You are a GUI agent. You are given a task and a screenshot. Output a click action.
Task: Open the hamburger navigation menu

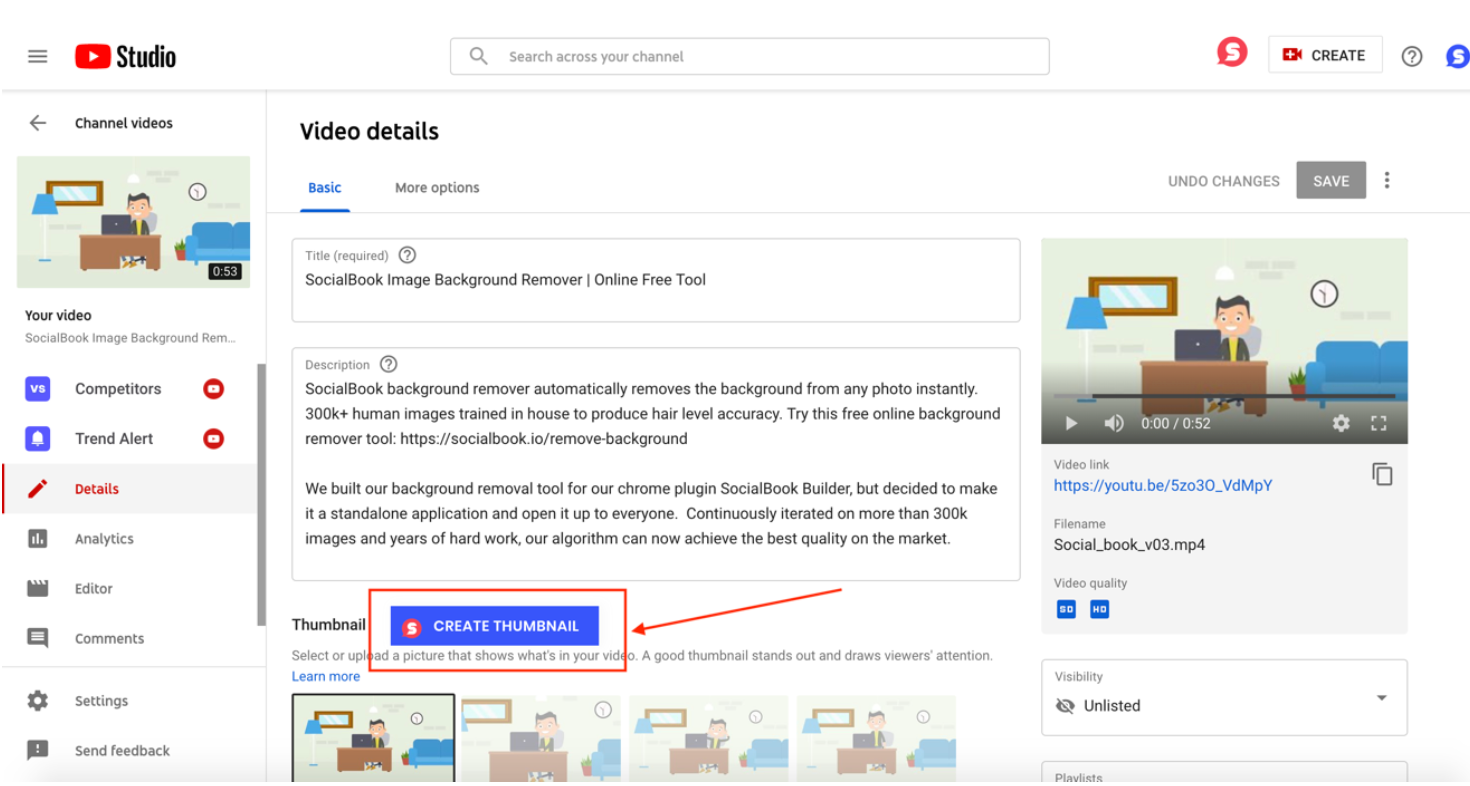click(x=38, y=56)
